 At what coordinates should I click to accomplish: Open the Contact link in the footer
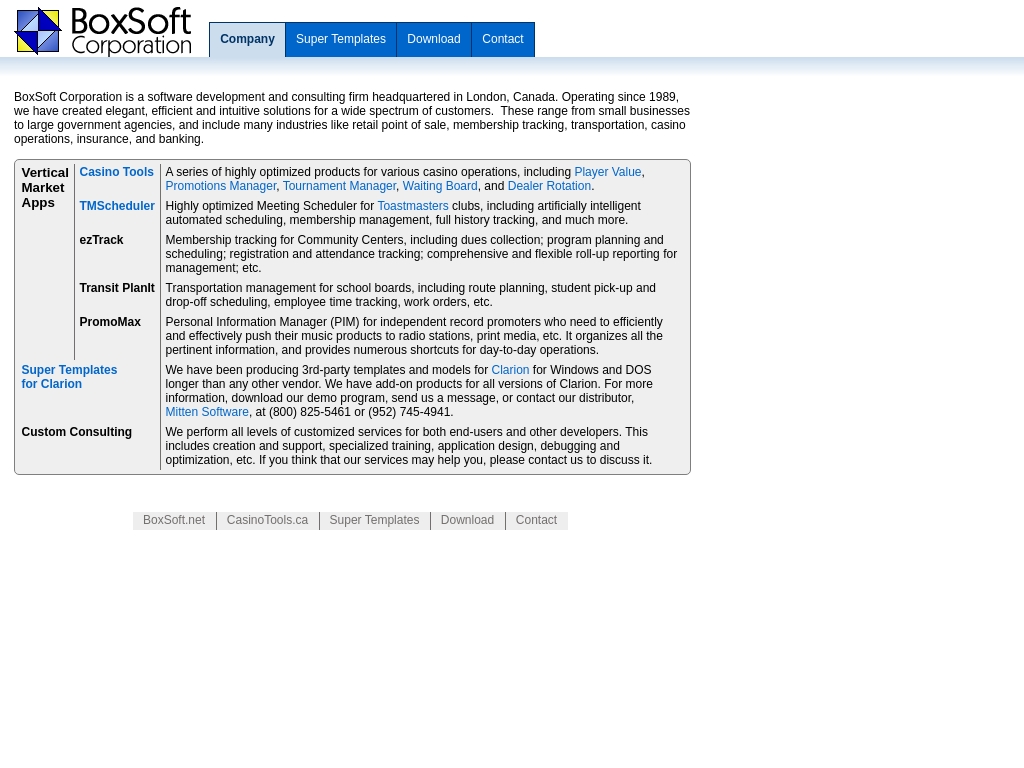pos(536,520)
